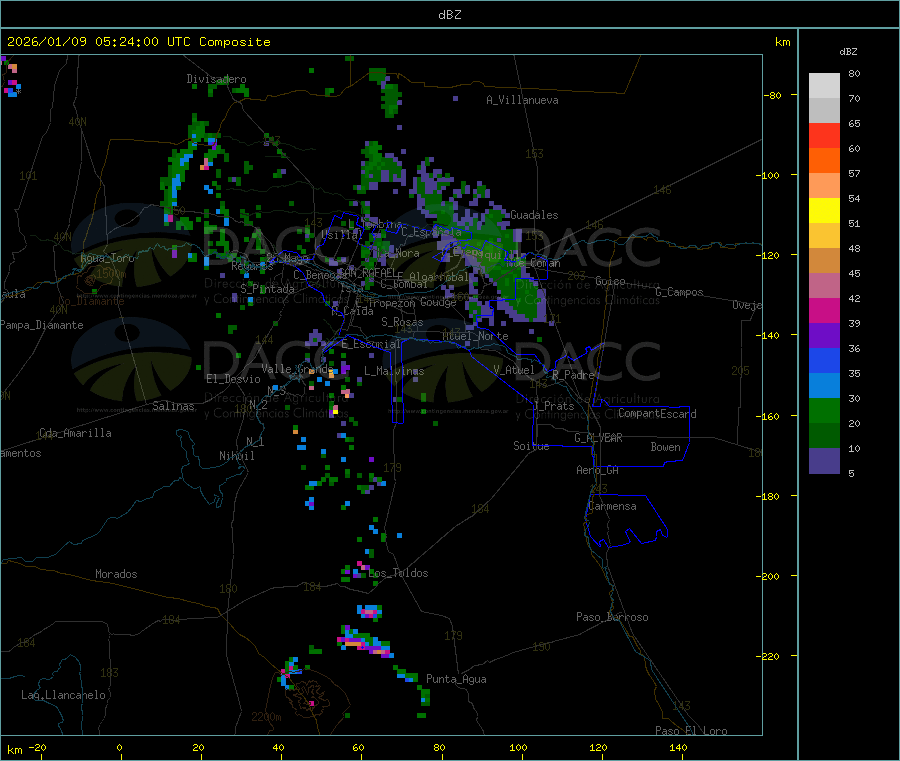
Task: Click the Atuel_Norte label
Action: (x=475, y=336)
